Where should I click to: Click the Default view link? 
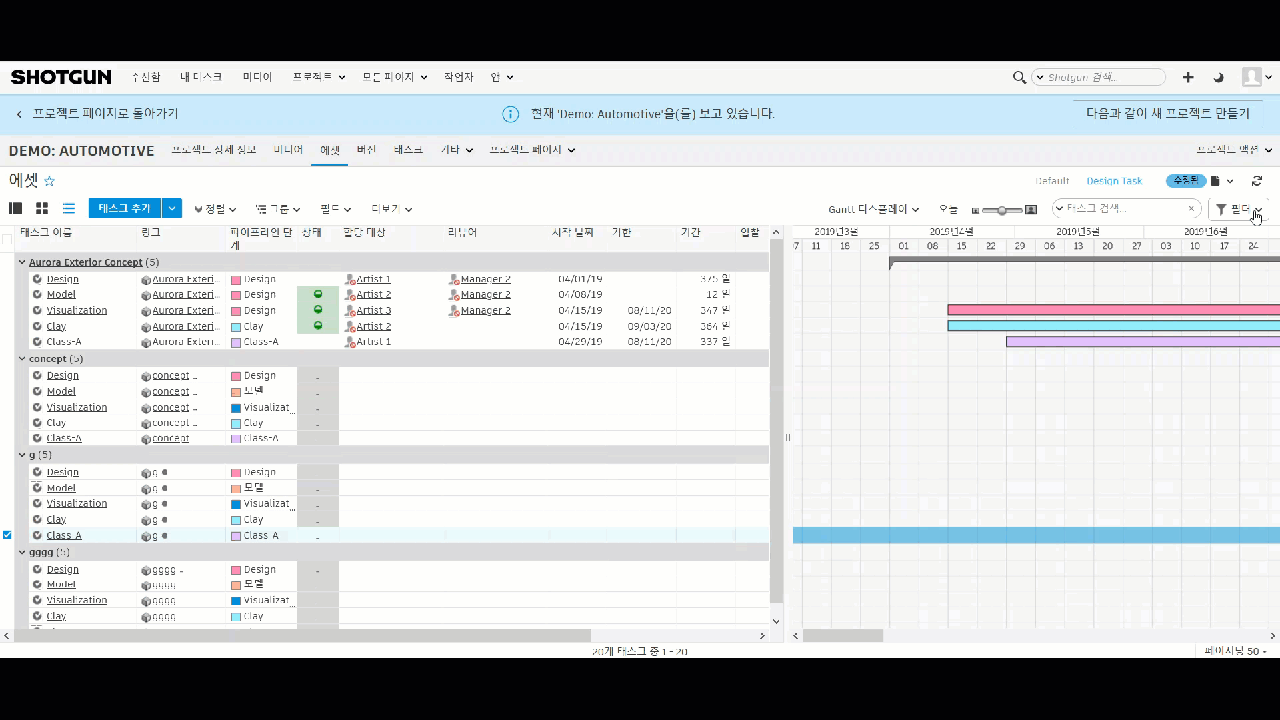click(x=1052, y=181)
